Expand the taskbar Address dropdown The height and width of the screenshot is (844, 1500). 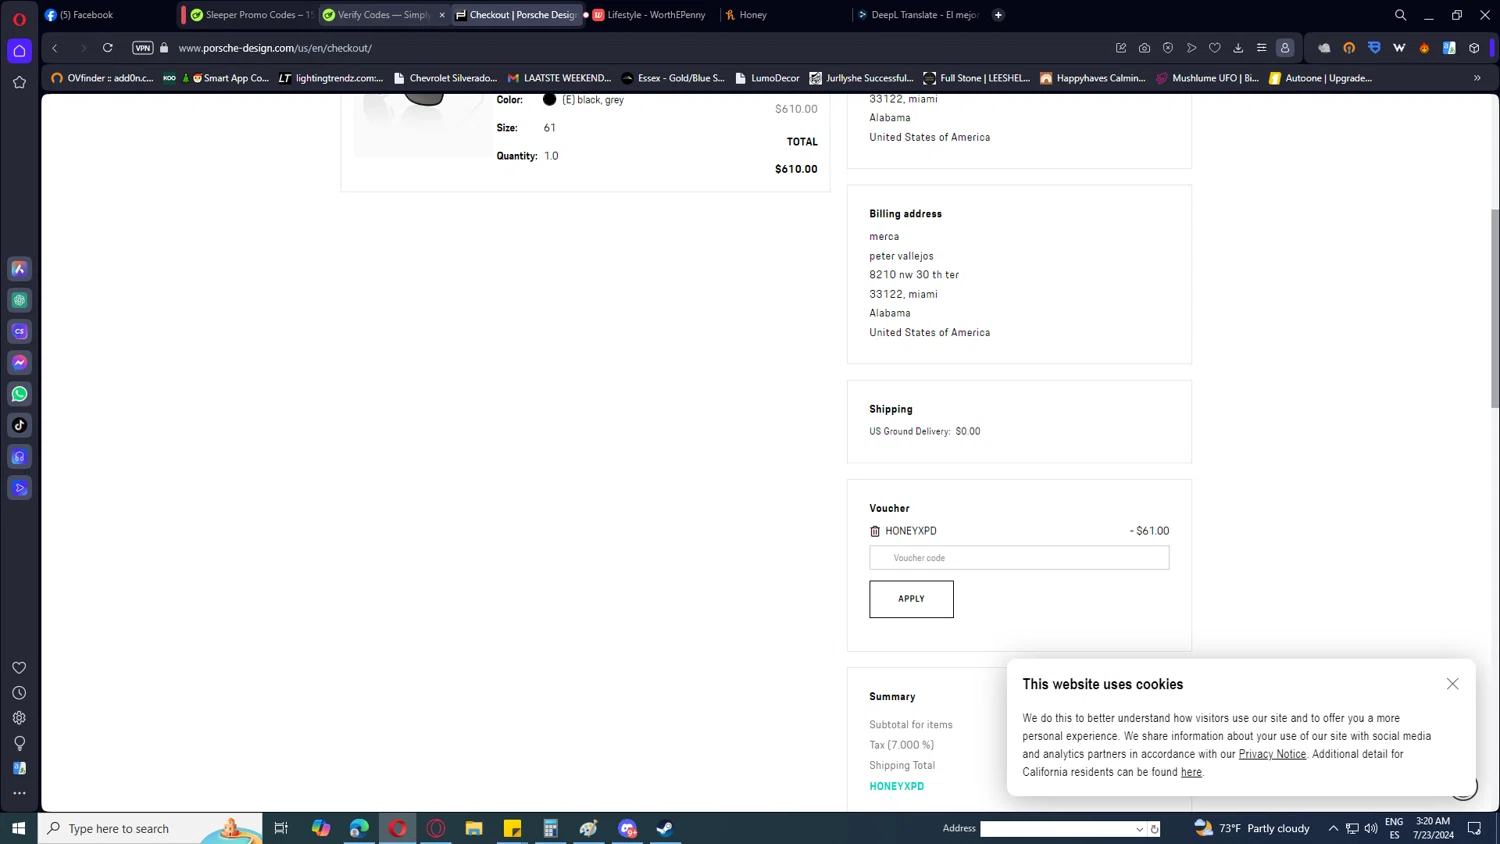[x=1139, y=829]
